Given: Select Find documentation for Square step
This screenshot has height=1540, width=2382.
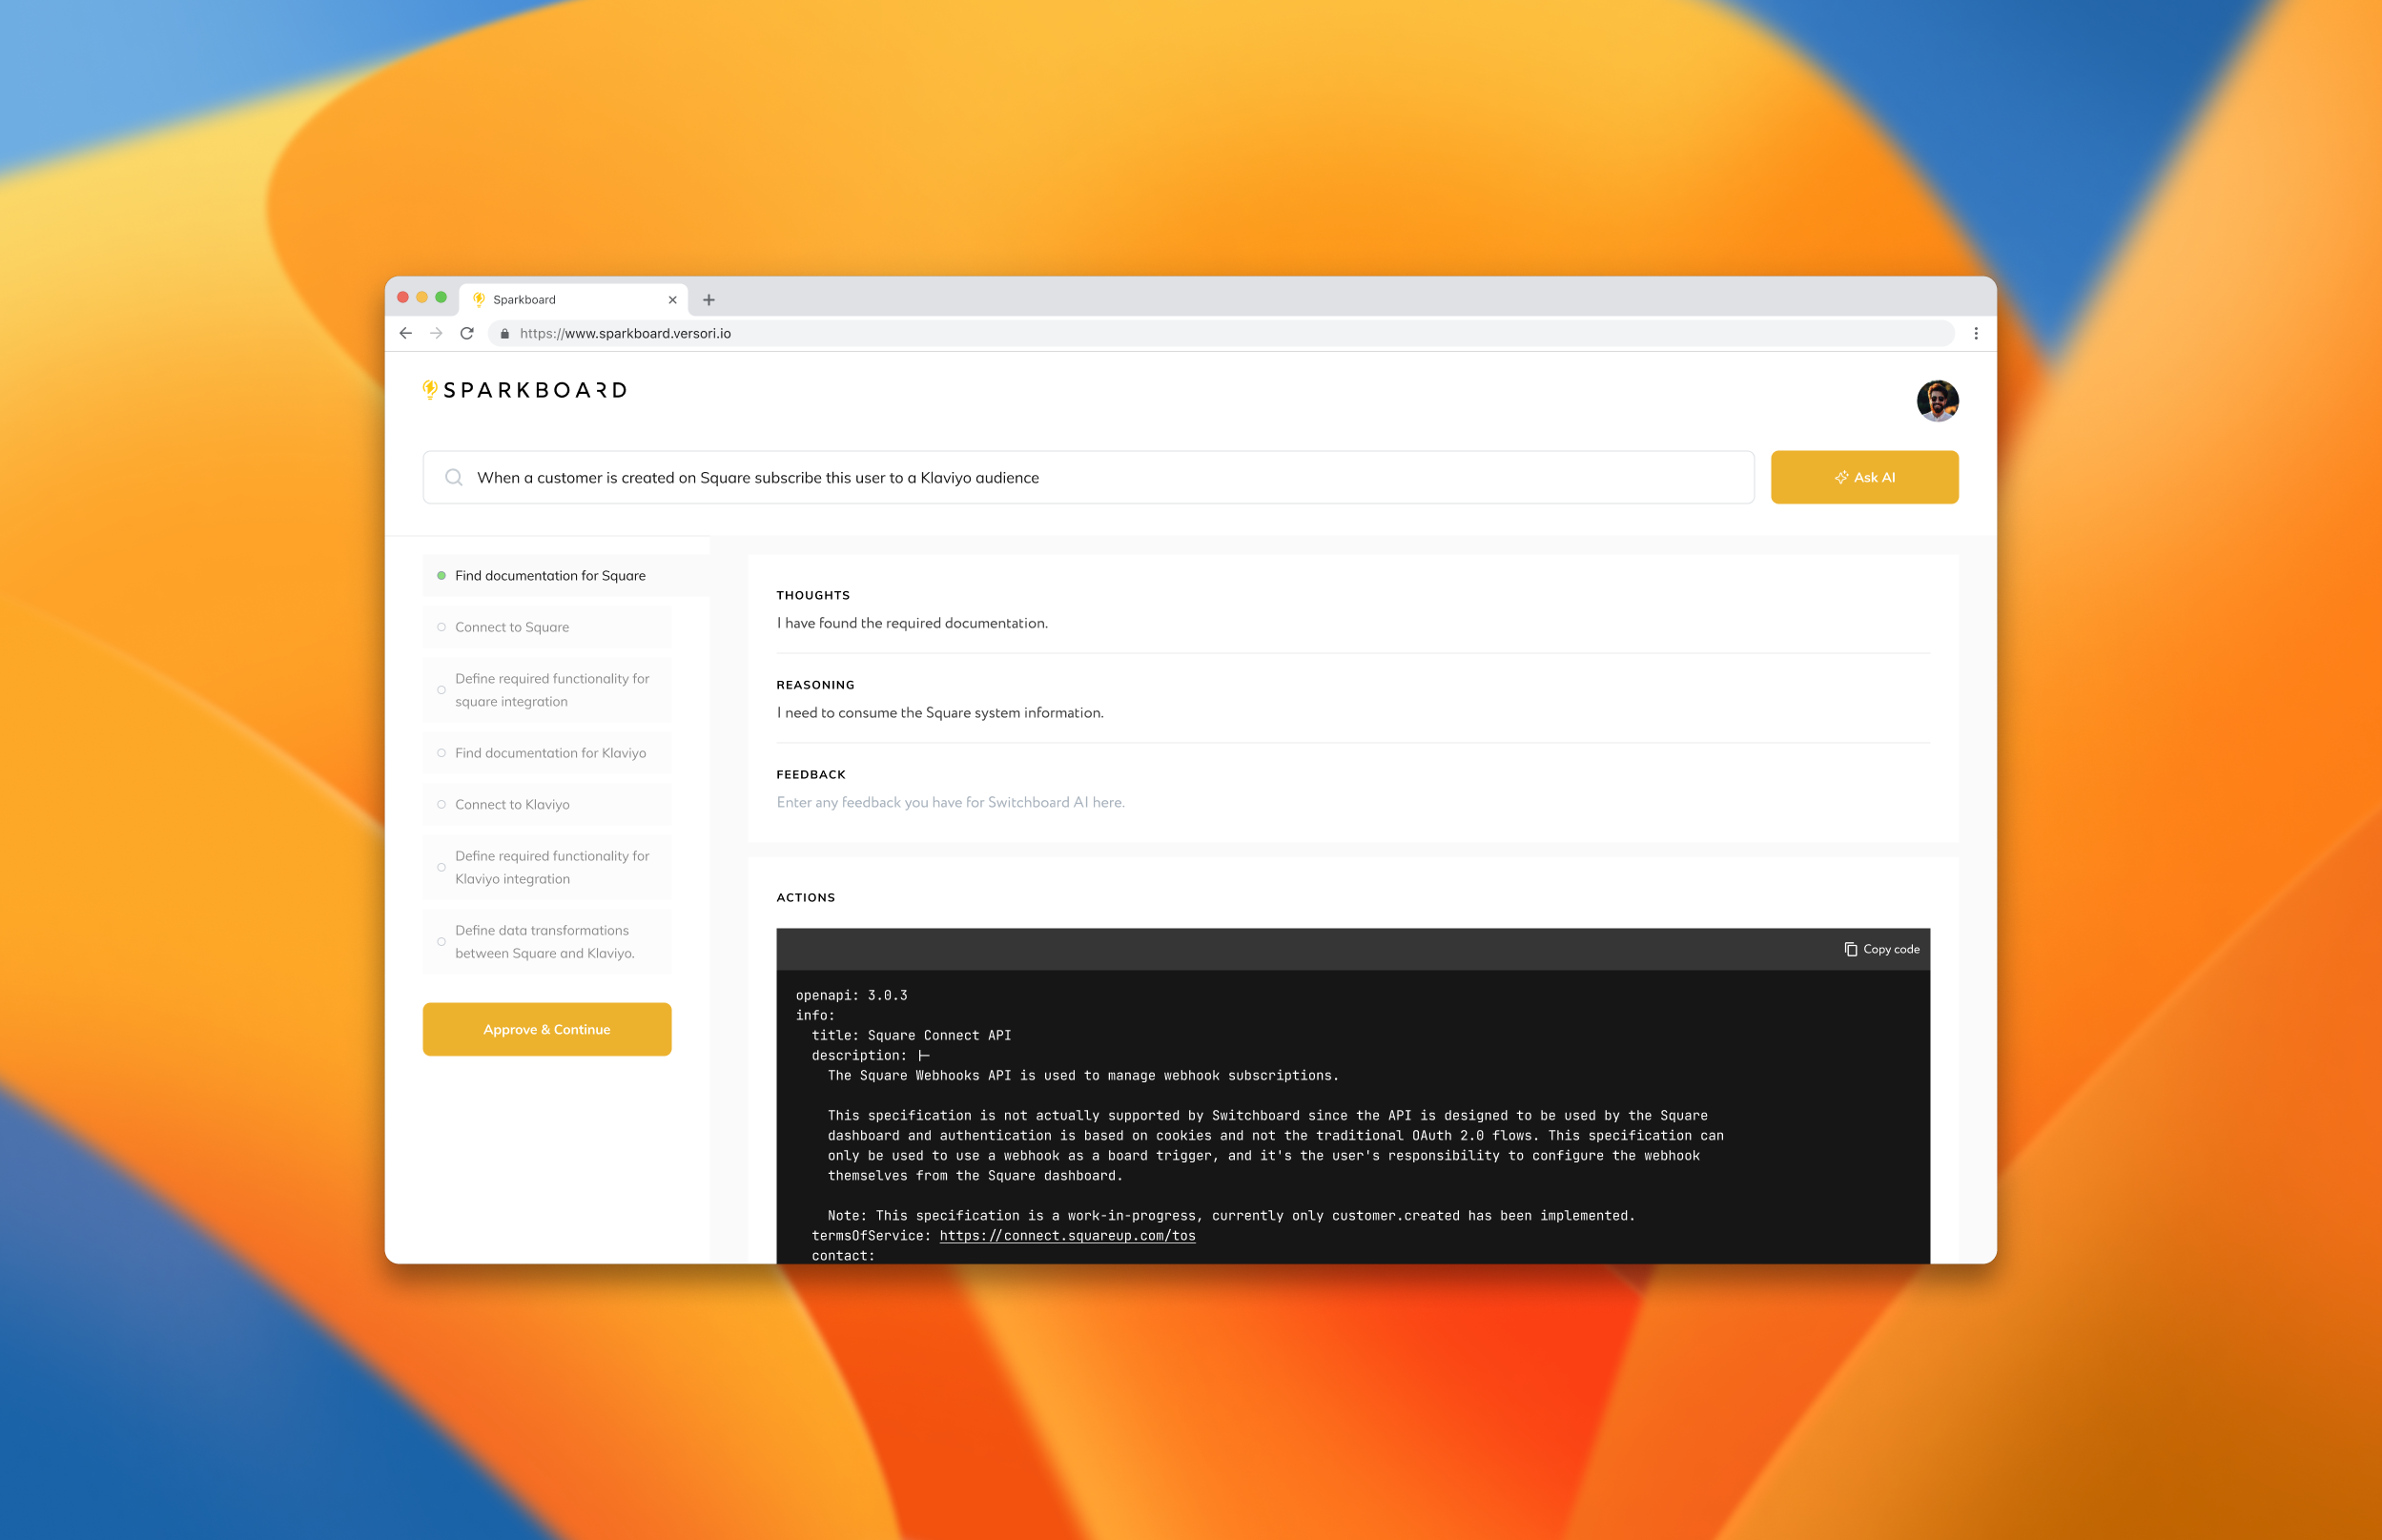Looking at the screenshot, I should click(550, 575).
